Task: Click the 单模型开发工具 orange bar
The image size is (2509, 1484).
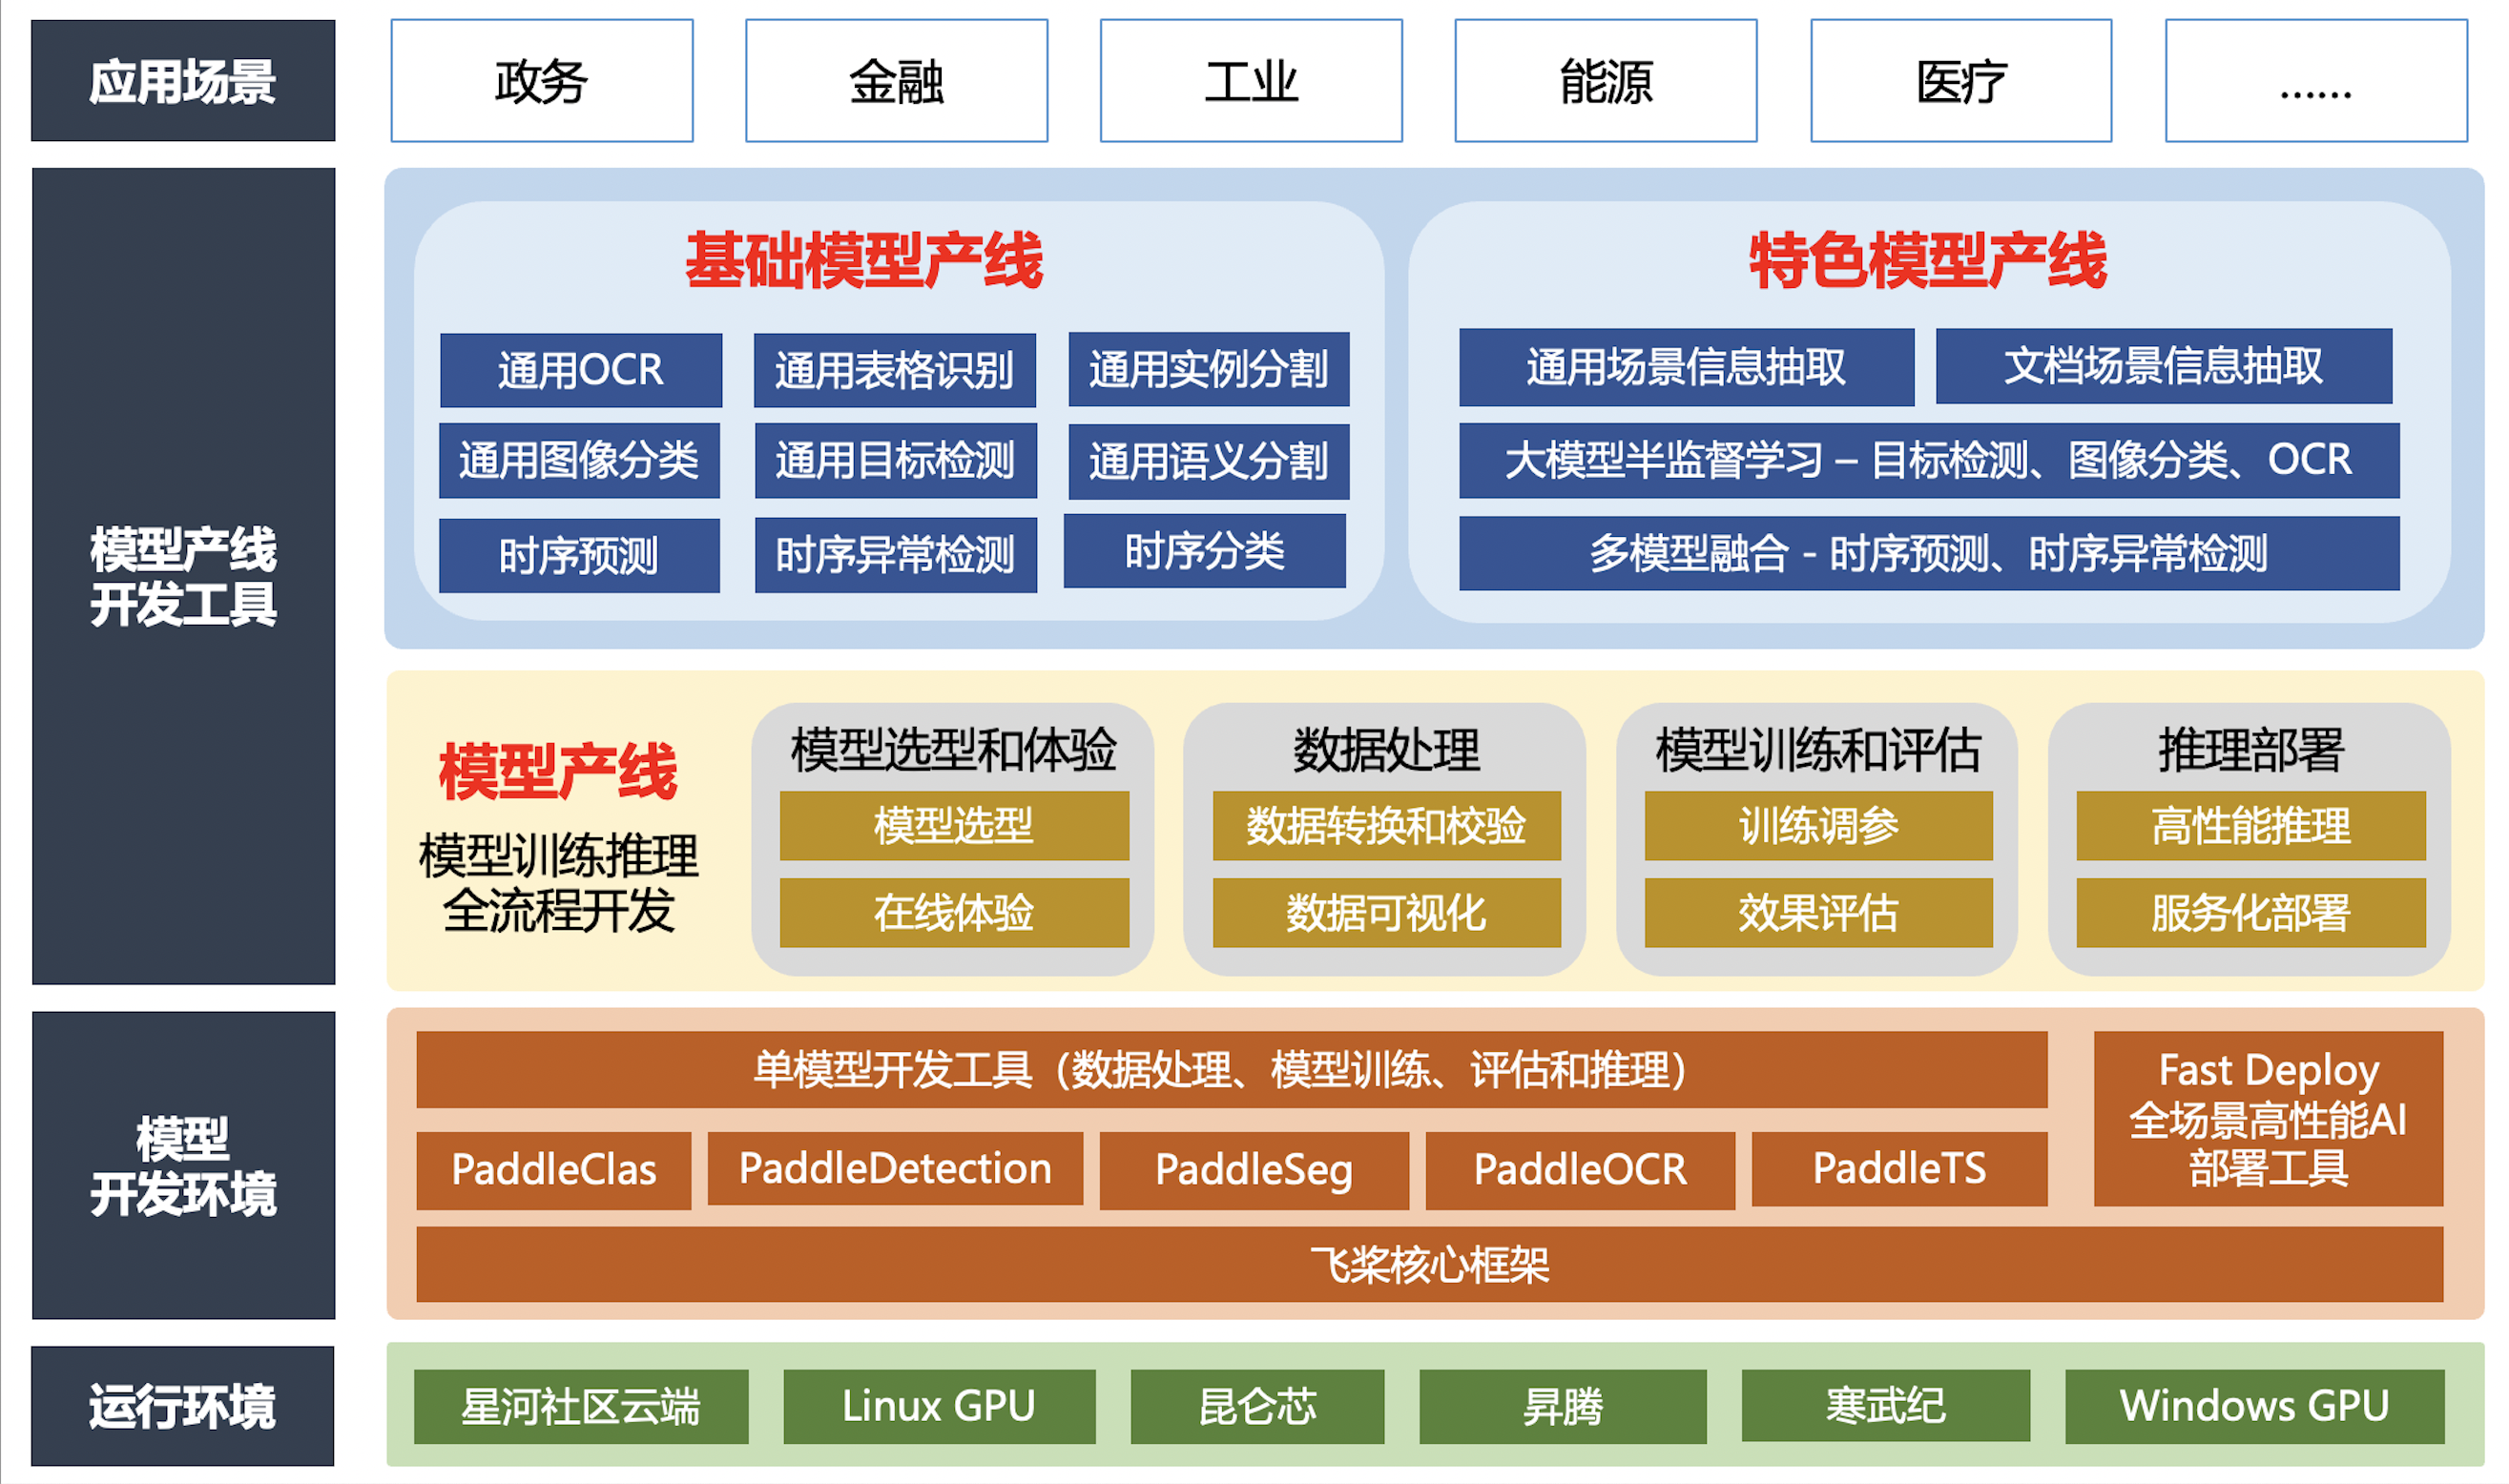Action: point(1232,1070)
